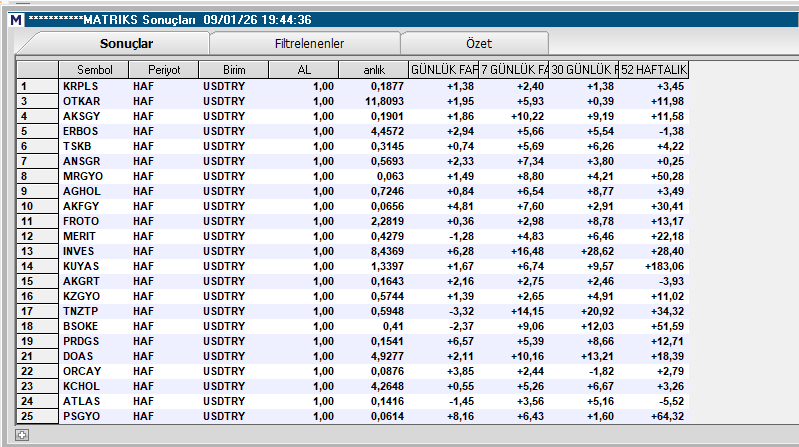This screenshot has height=447, width=799.
Task: Click the Matriks M logo icon
Action: coord(16,20)
